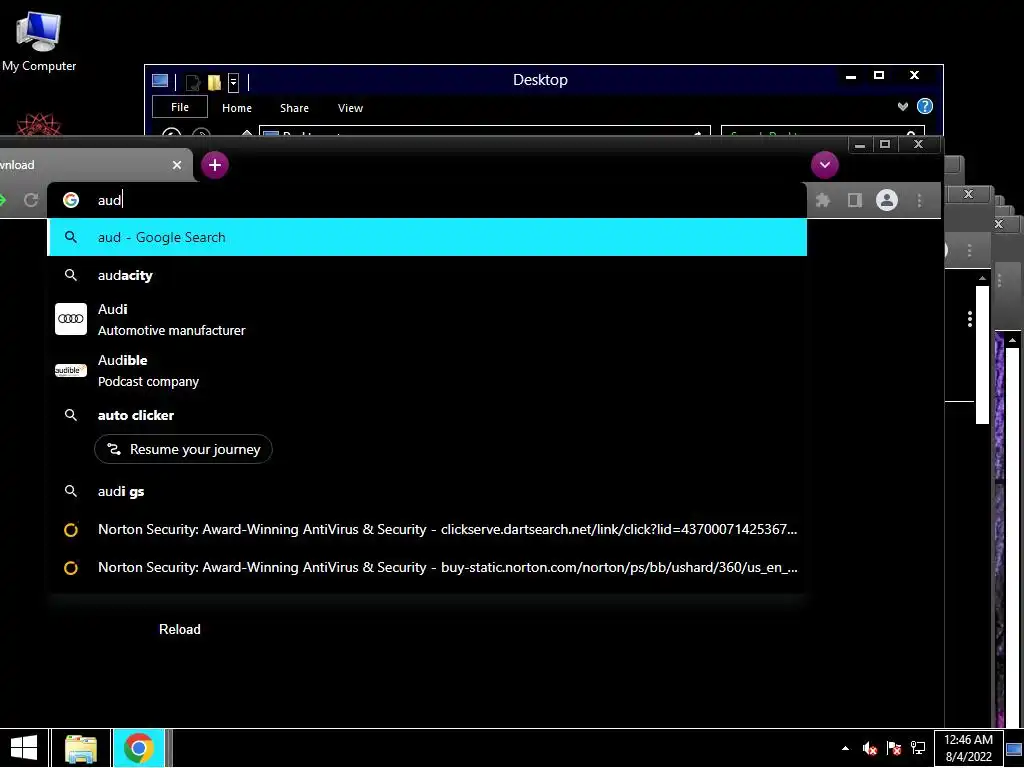The width and height of the screenshot is (1024, 768).
Task: Select the 'audacity' search suggestion
Action: pyautogui.click(x=427, y=275)
